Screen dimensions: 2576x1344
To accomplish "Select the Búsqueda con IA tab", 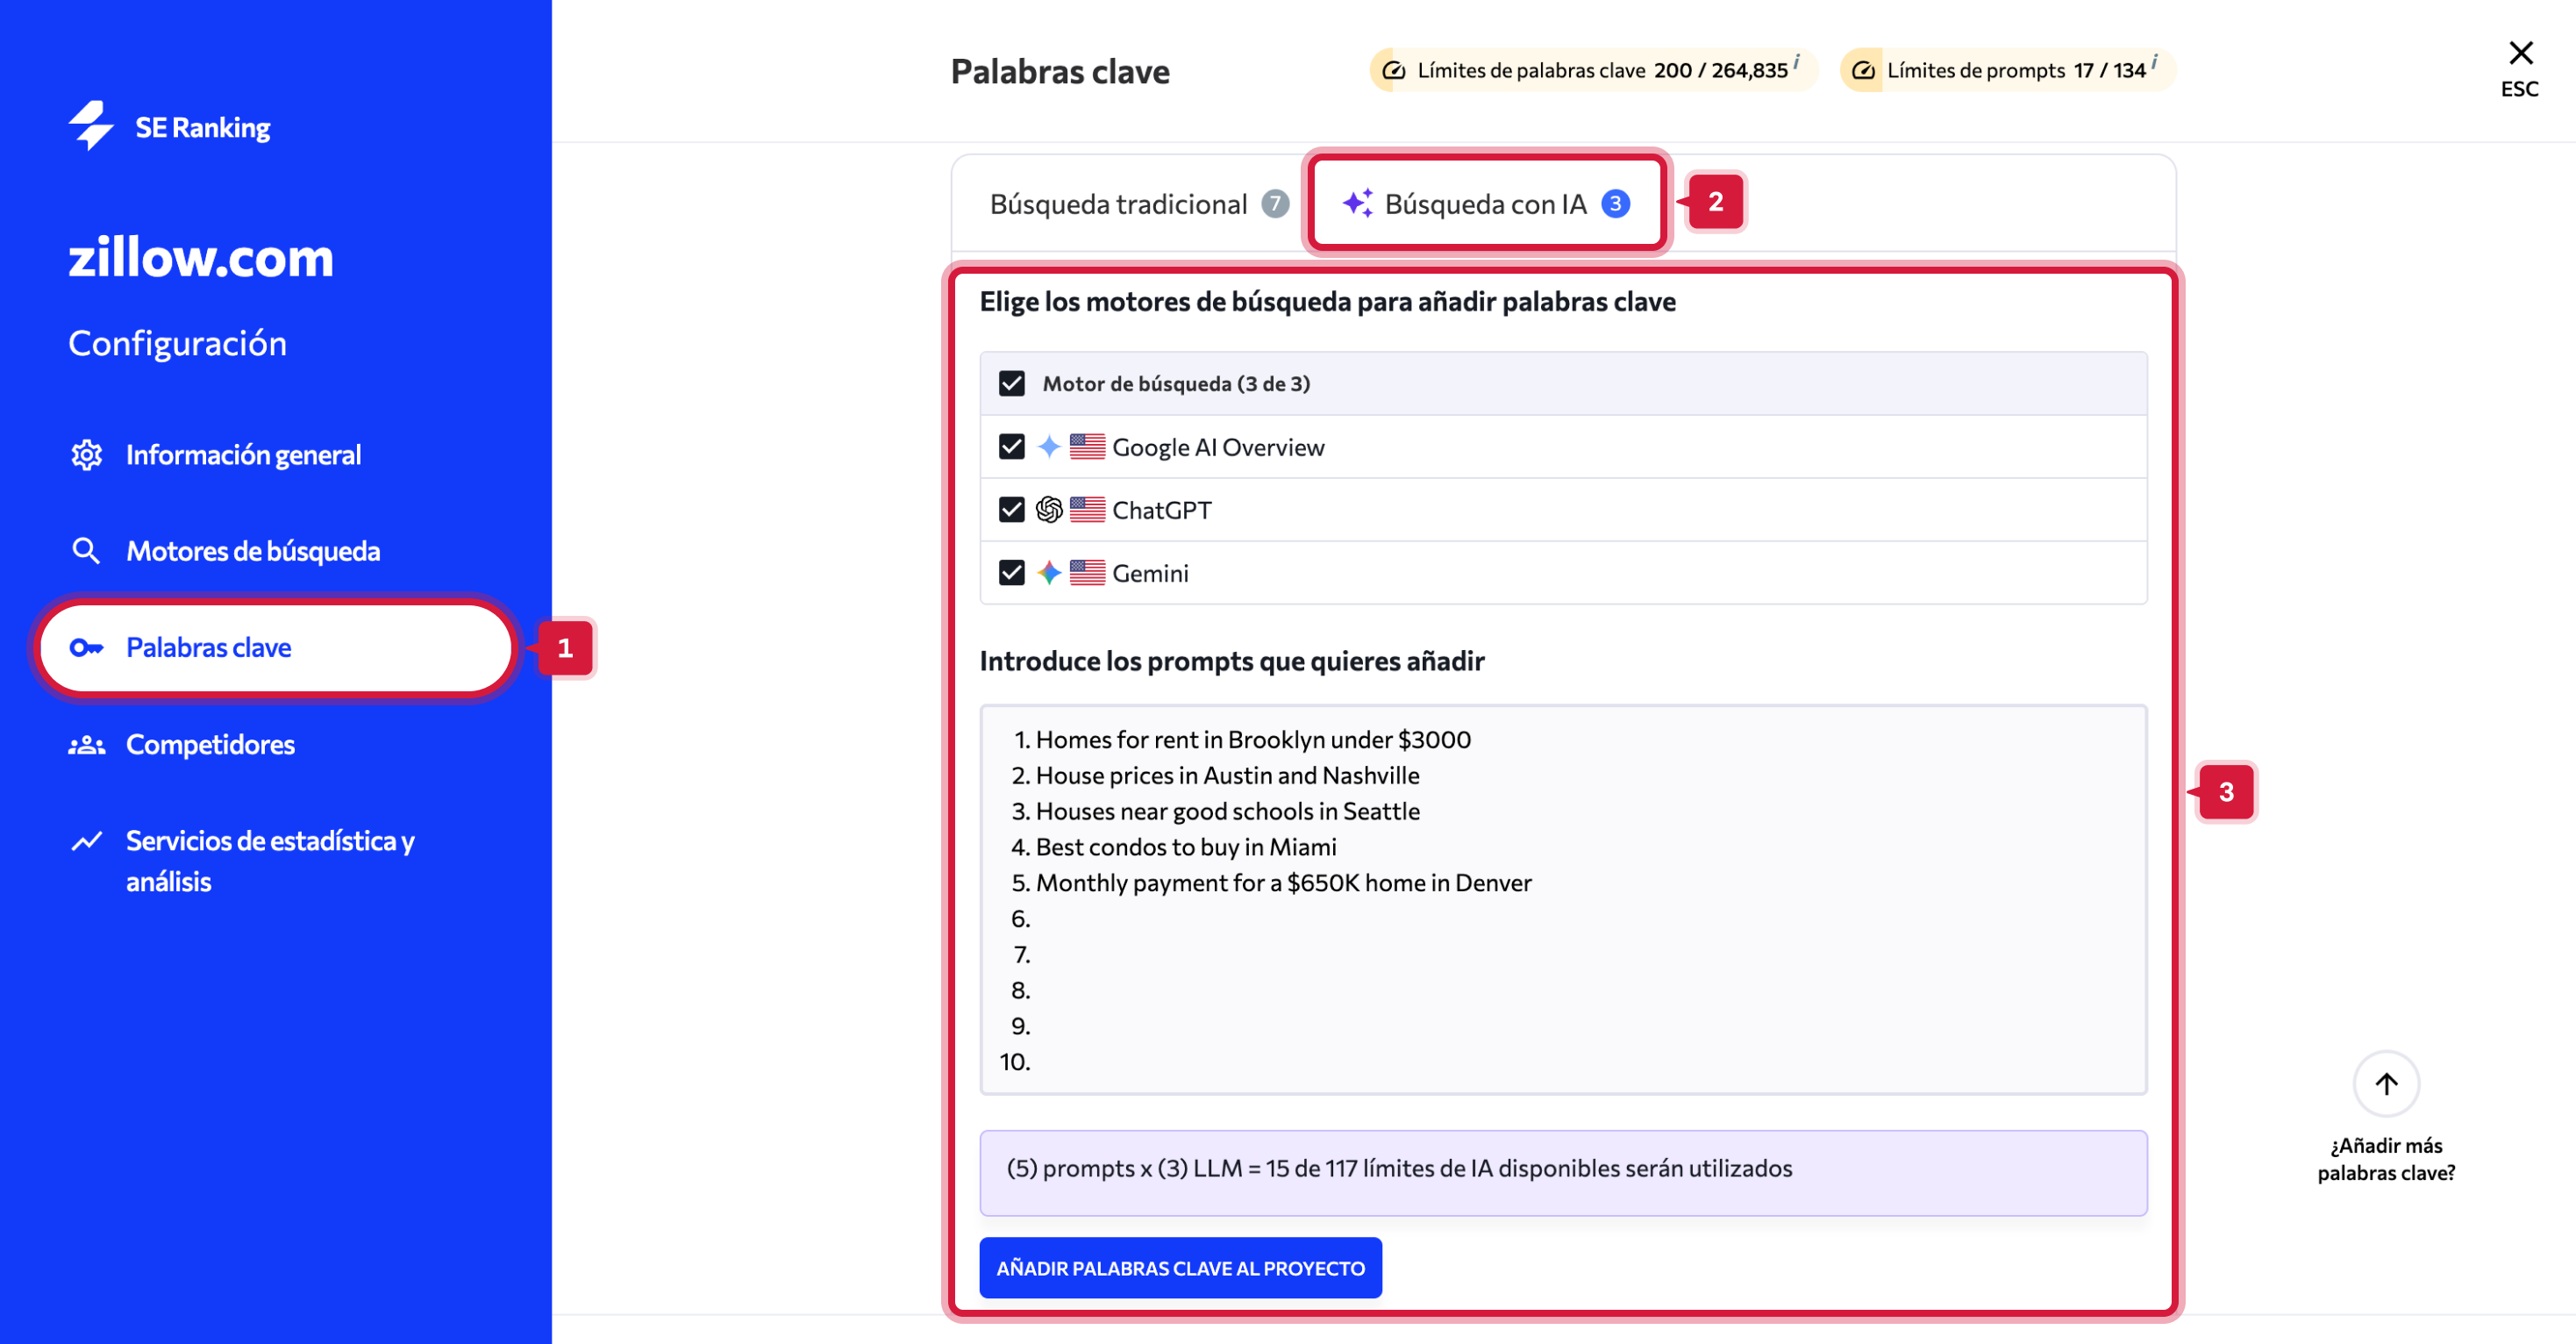I will point(1485,204).
